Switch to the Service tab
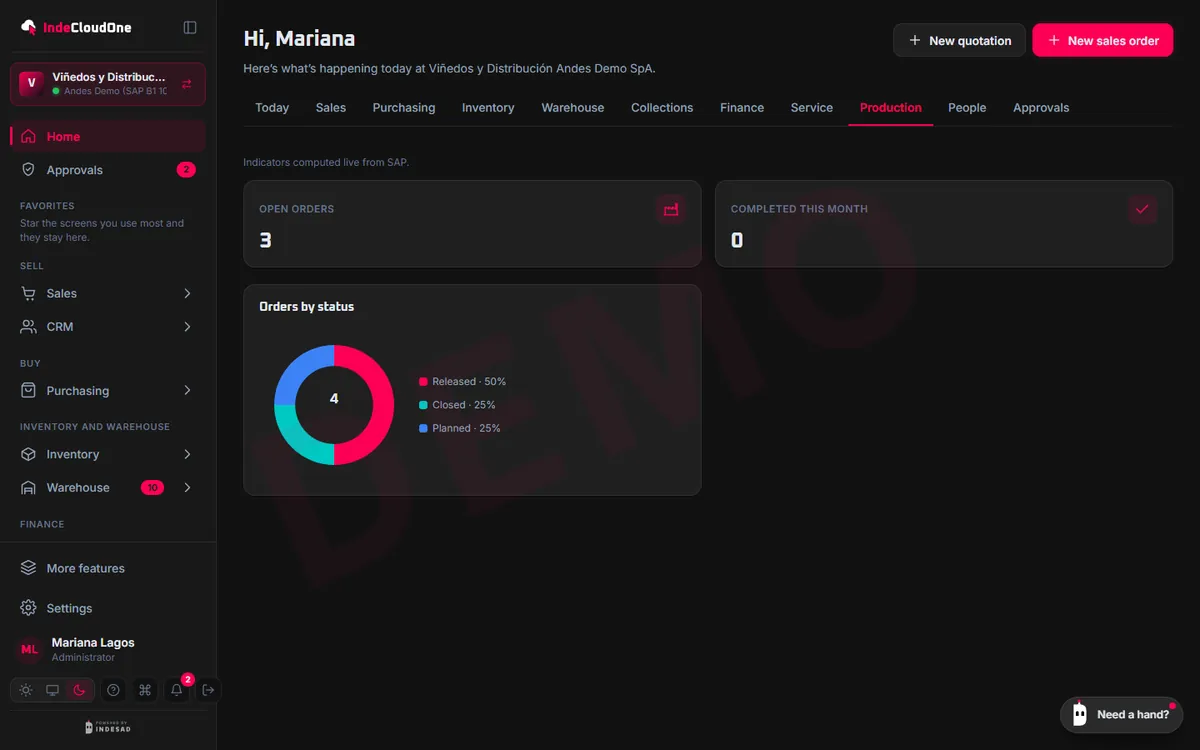The height and width of the screenshot is (750, 1200). (x=812, y=108)
